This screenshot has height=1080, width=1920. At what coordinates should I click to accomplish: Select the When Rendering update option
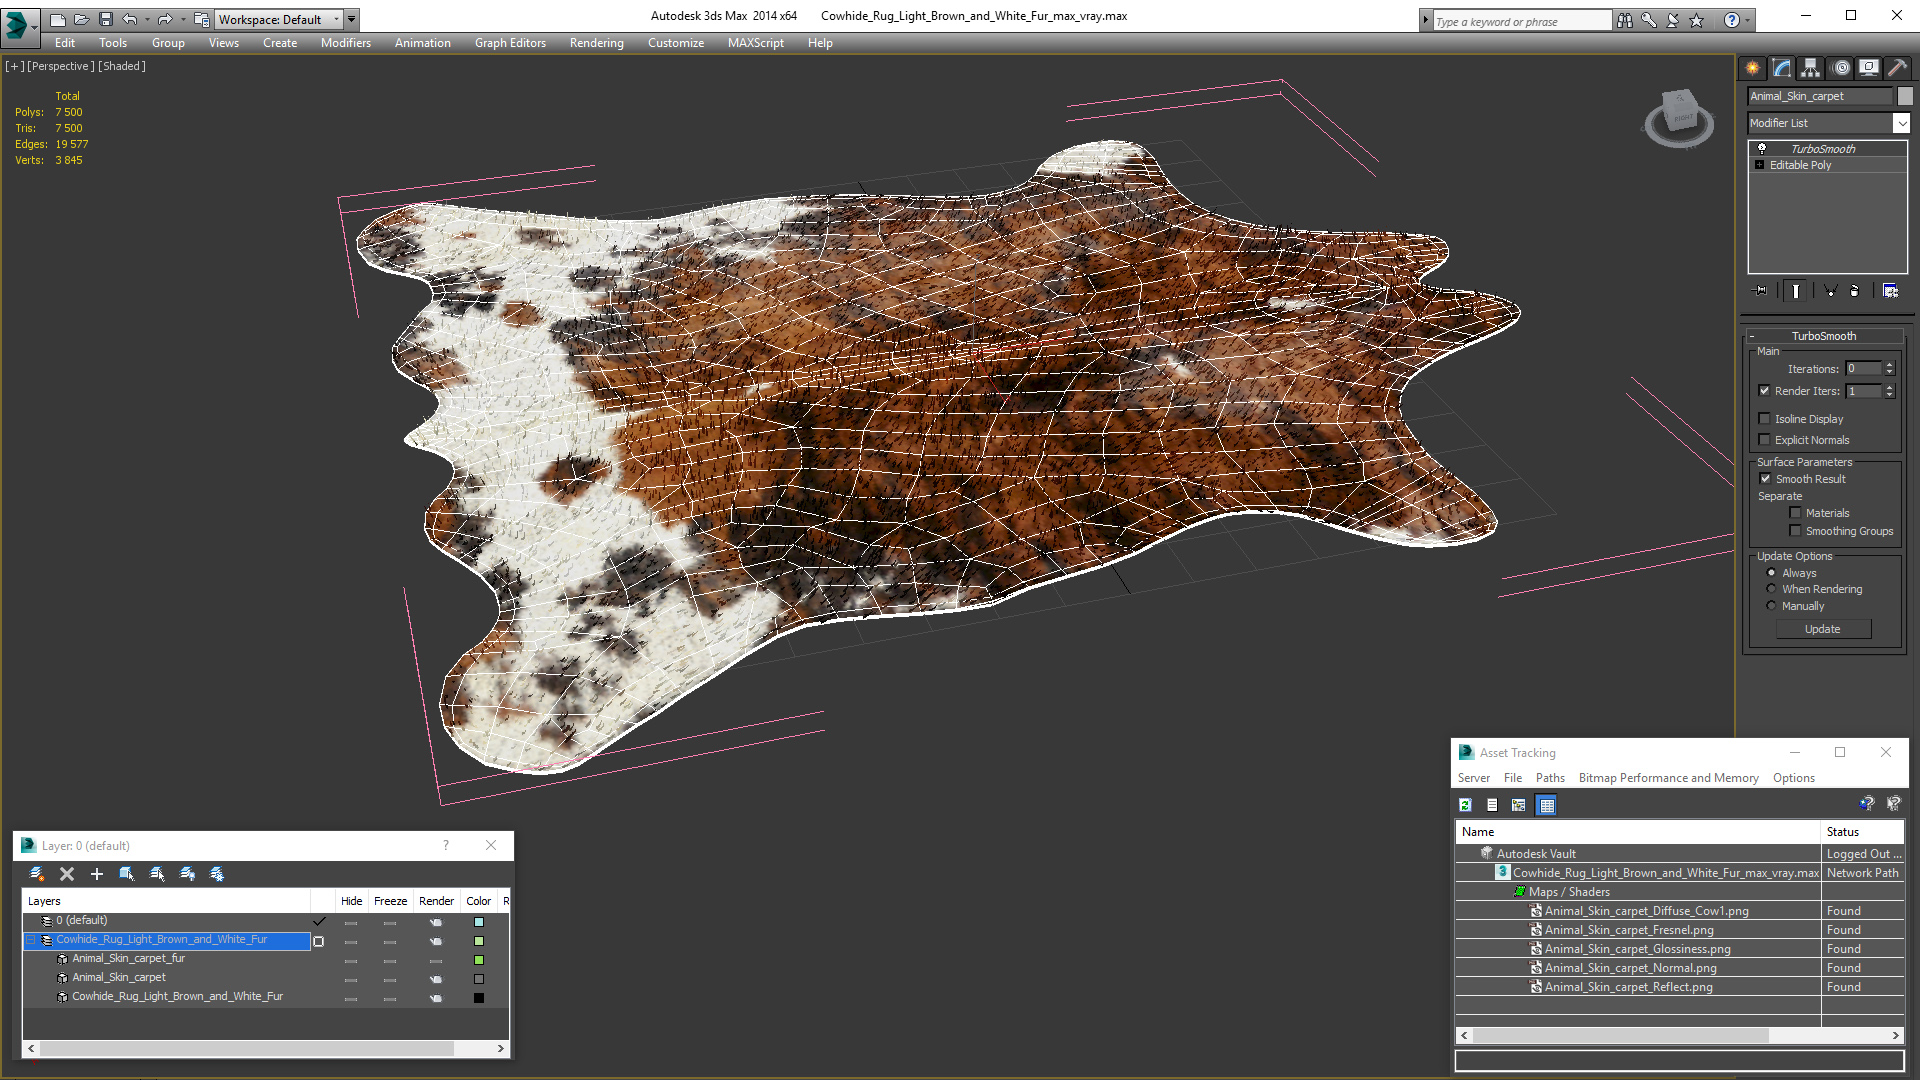(1771, 589)
